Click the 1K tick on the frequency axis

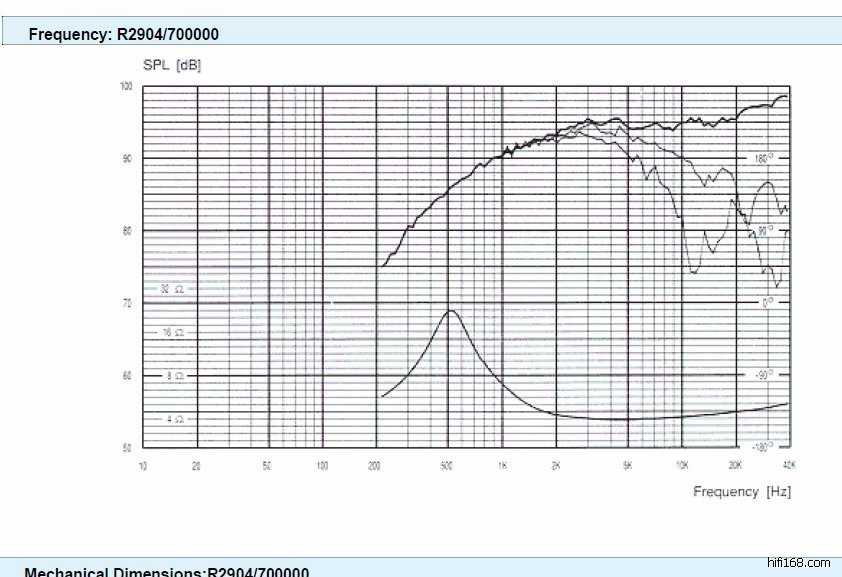click(503, 465)
